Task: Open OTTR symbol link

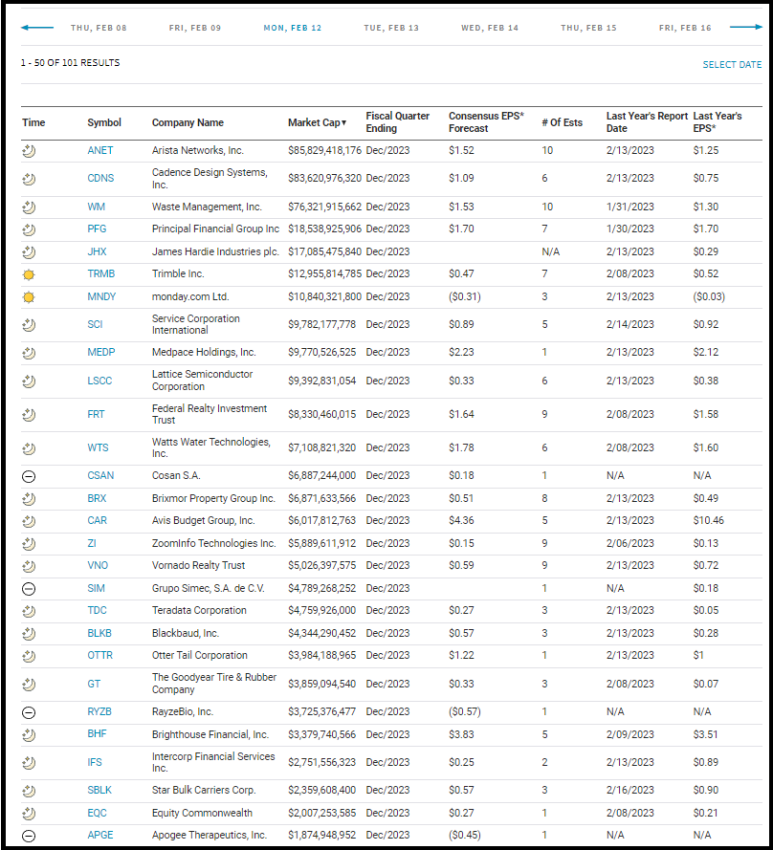Action: pos(100,655)
